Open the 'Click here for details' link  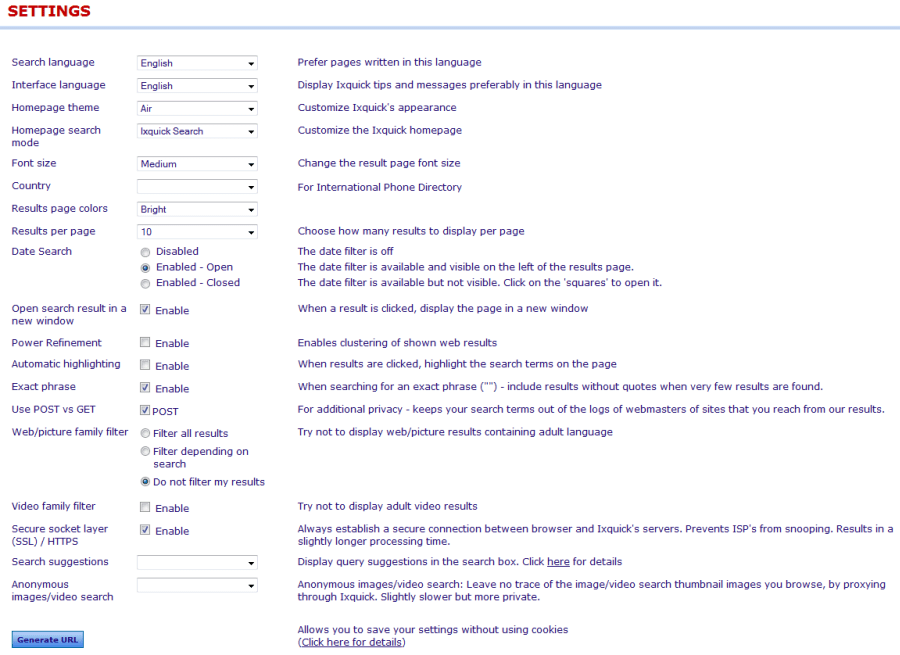351,642
